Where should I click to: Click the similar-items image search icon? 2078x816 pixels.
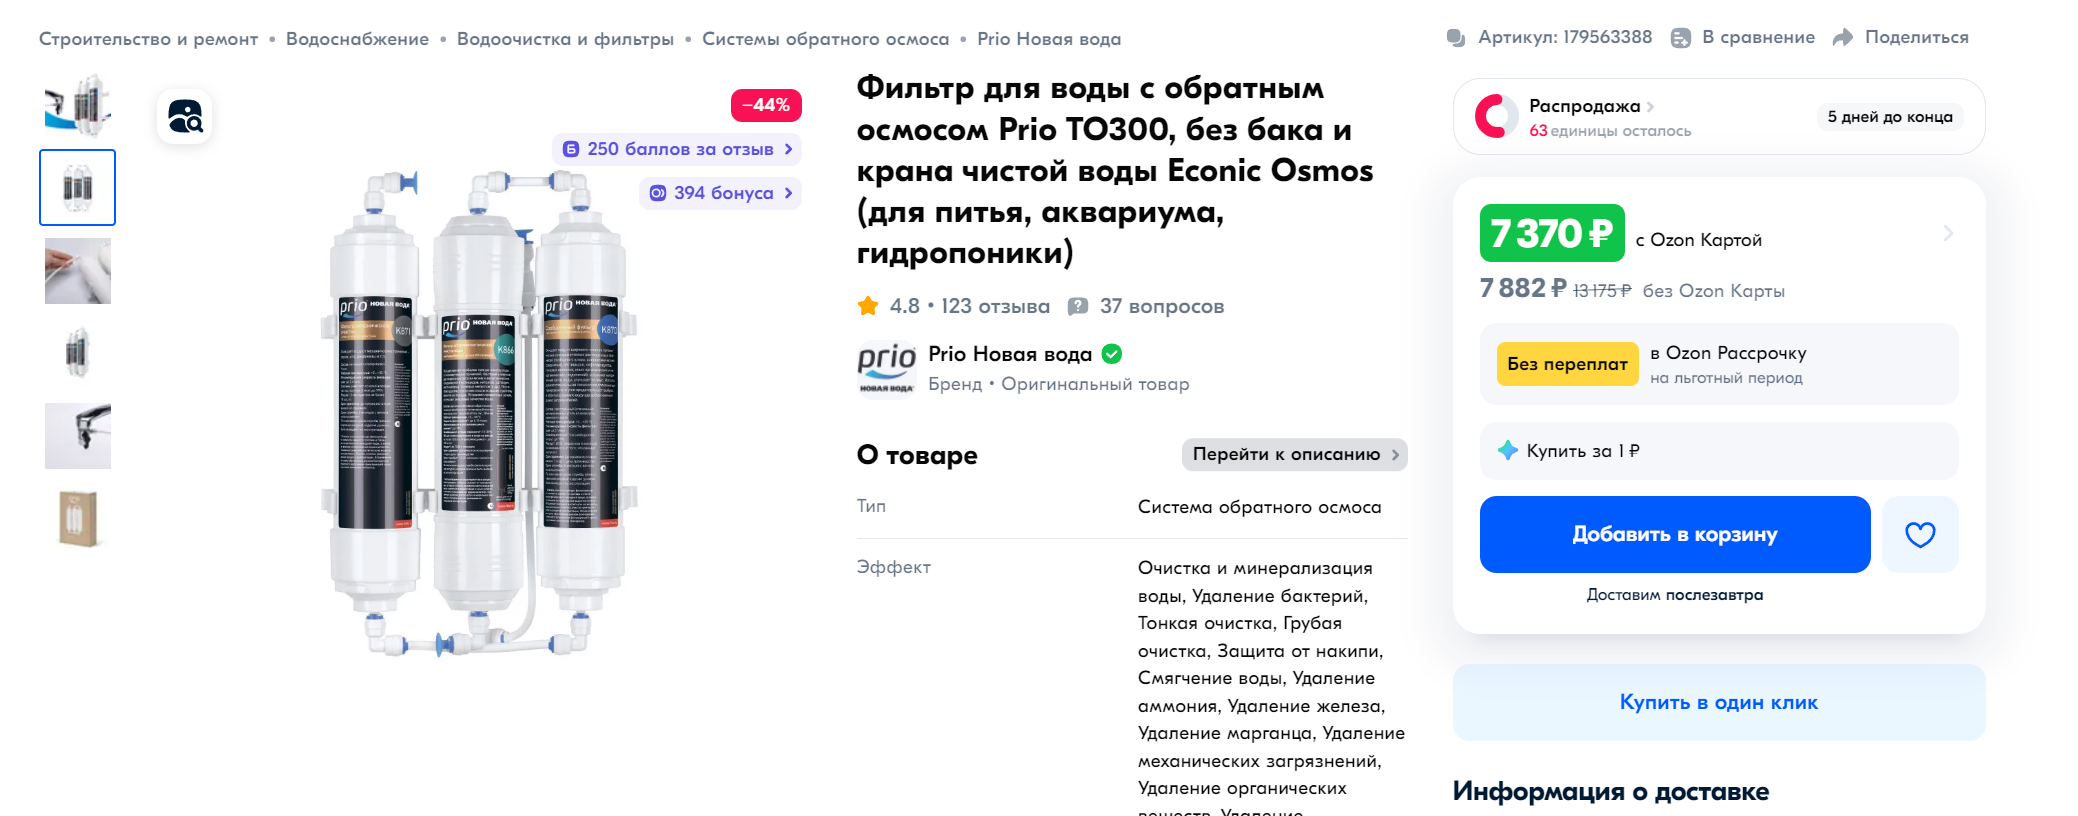[185, 117]
